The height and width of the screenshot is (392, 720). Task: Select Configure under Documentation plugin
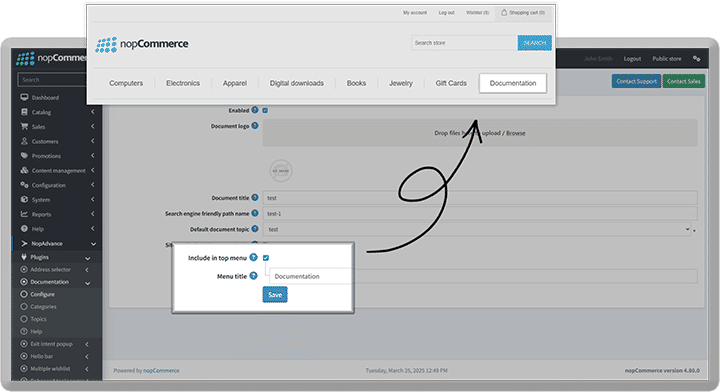(42, 294)
